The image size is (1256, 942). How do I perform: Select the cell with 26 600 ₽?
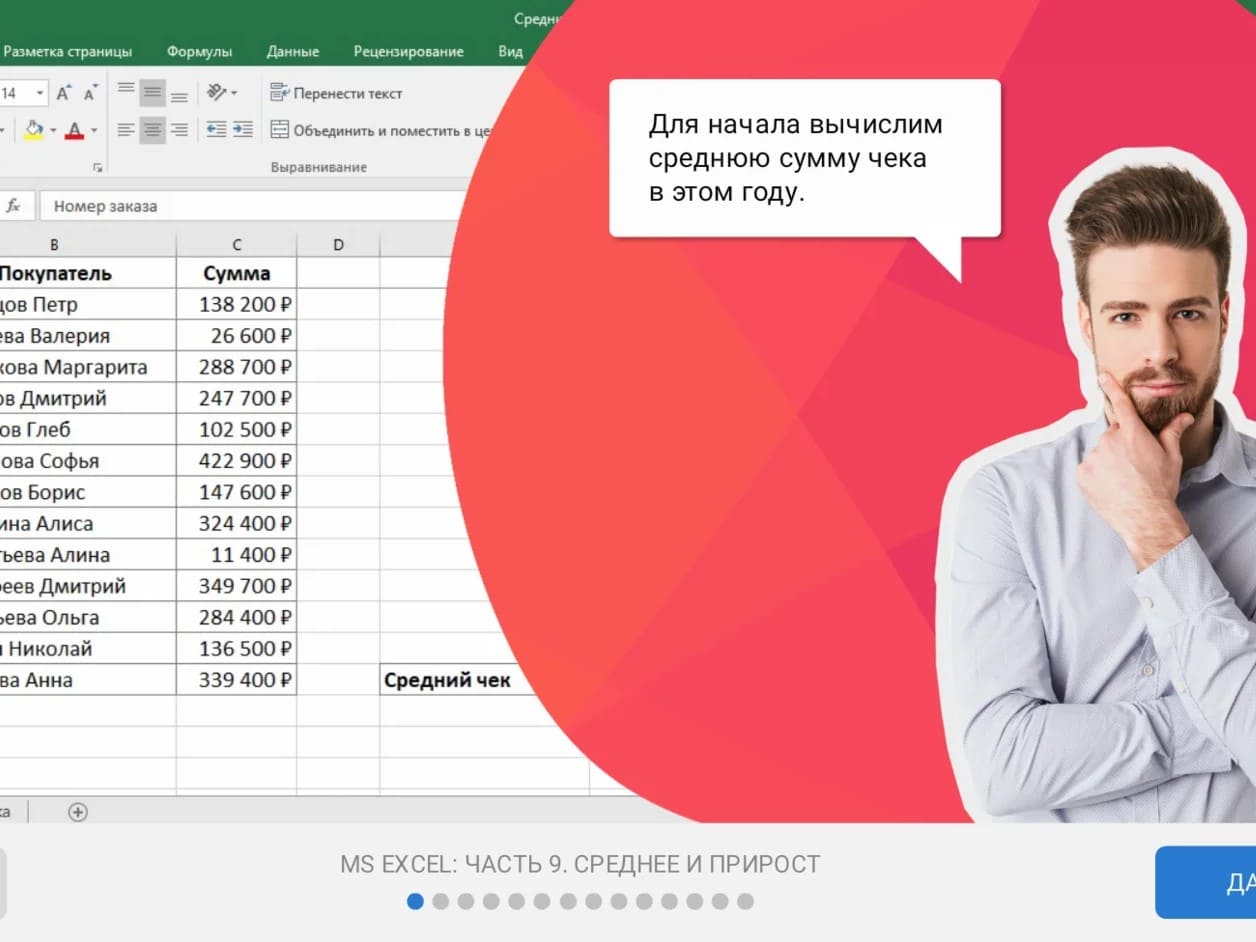(237, 335)
